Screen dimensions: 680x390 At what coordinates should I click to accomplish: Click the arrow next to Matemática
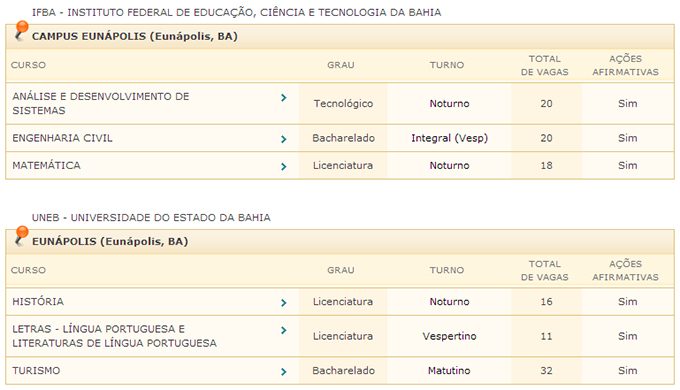tap(284, 167)
